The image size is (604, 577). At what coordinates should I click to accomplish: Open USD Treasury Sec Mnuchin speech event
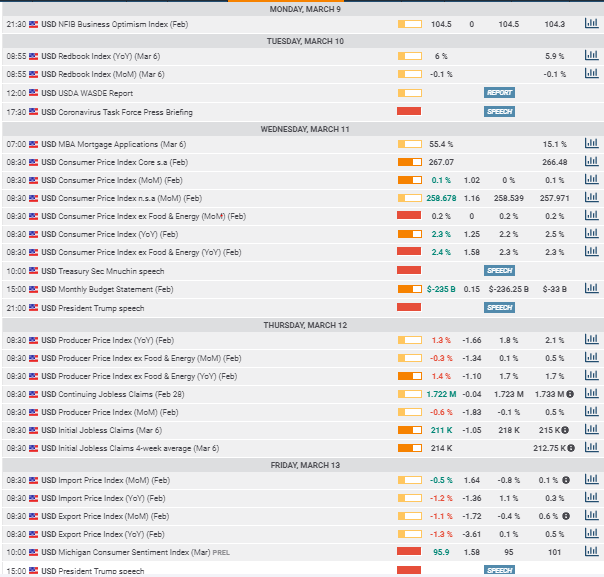pos(102,271)
